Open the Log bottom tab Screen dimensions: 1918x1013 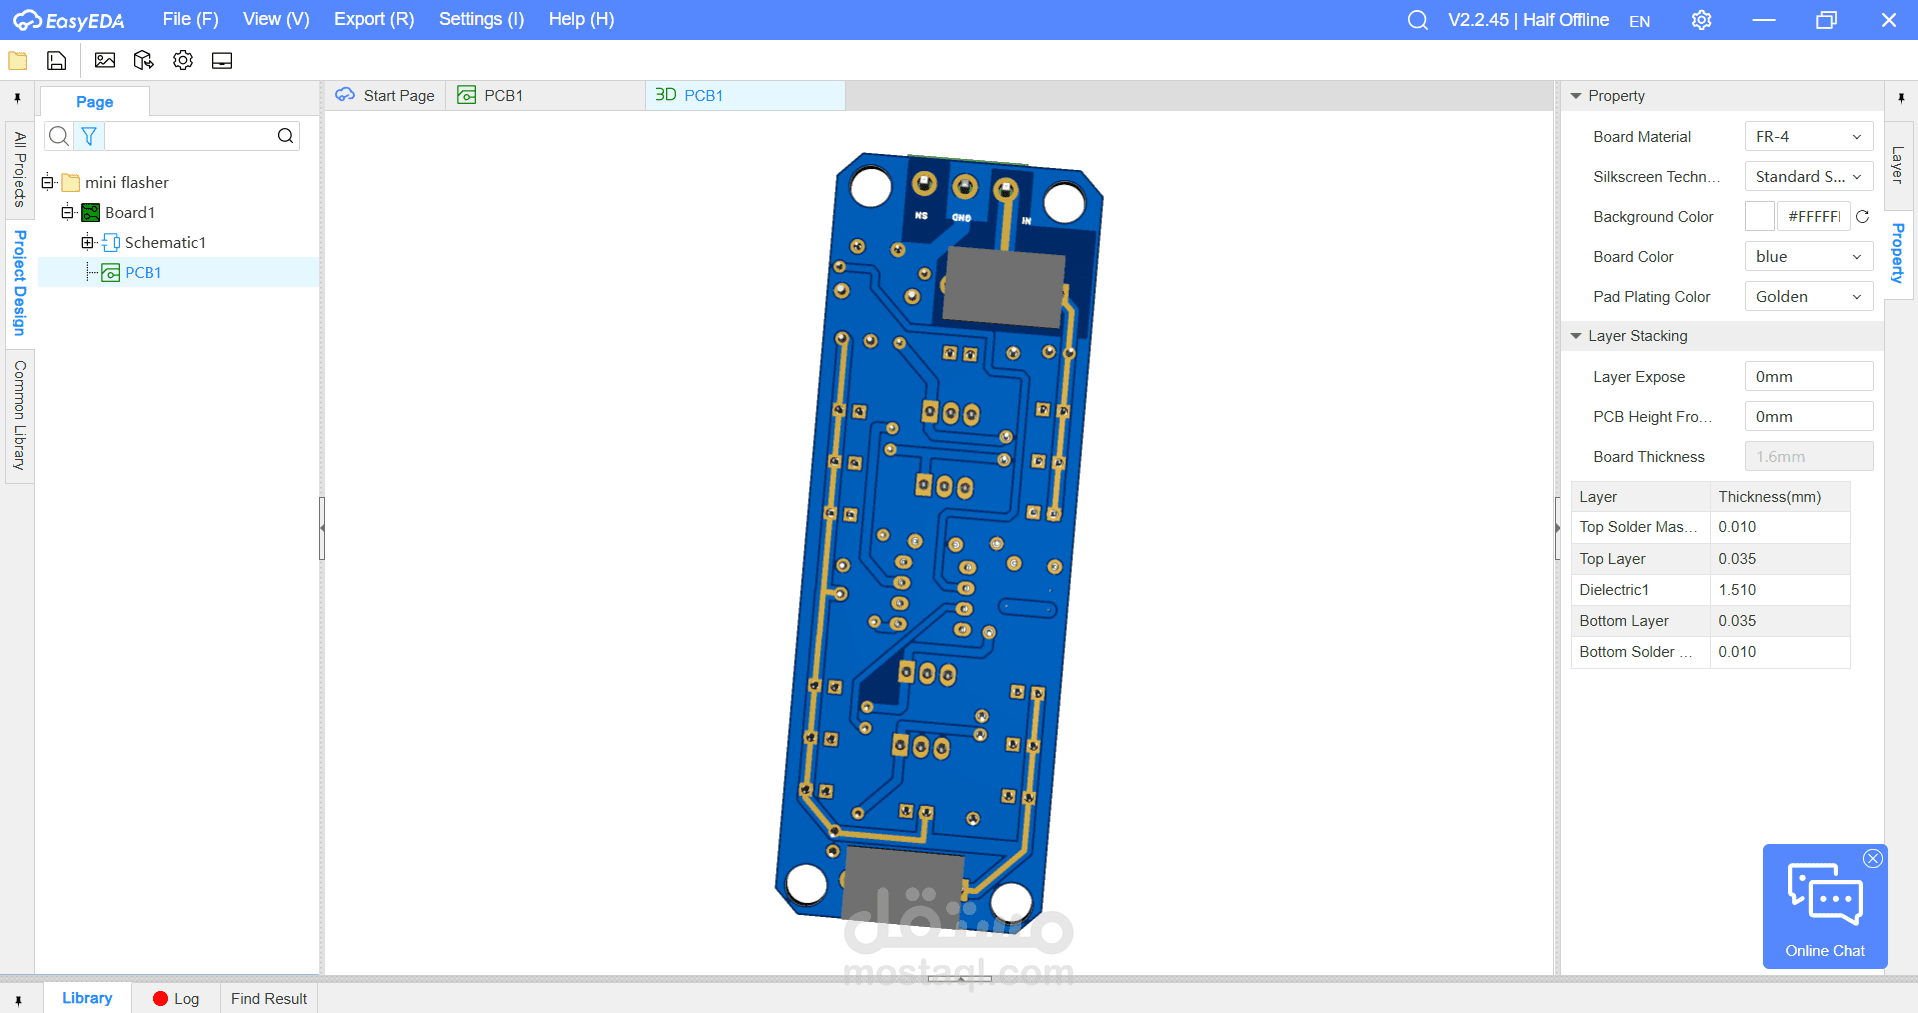tap(176, 999)
